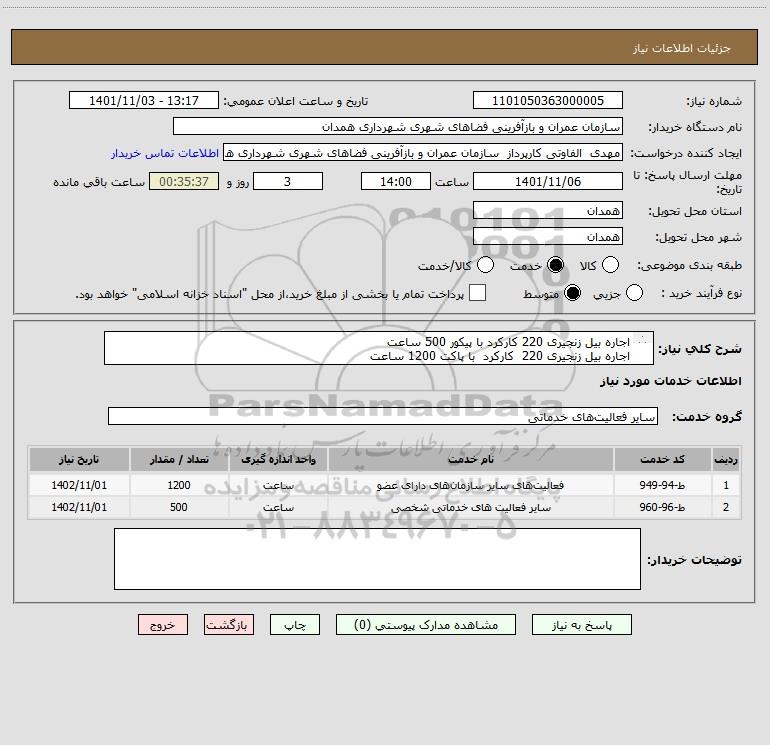Viewport: 770px width, 745px height.
Task: Click the پاسخ به نیاز button
Action: (x=581, y=625)
